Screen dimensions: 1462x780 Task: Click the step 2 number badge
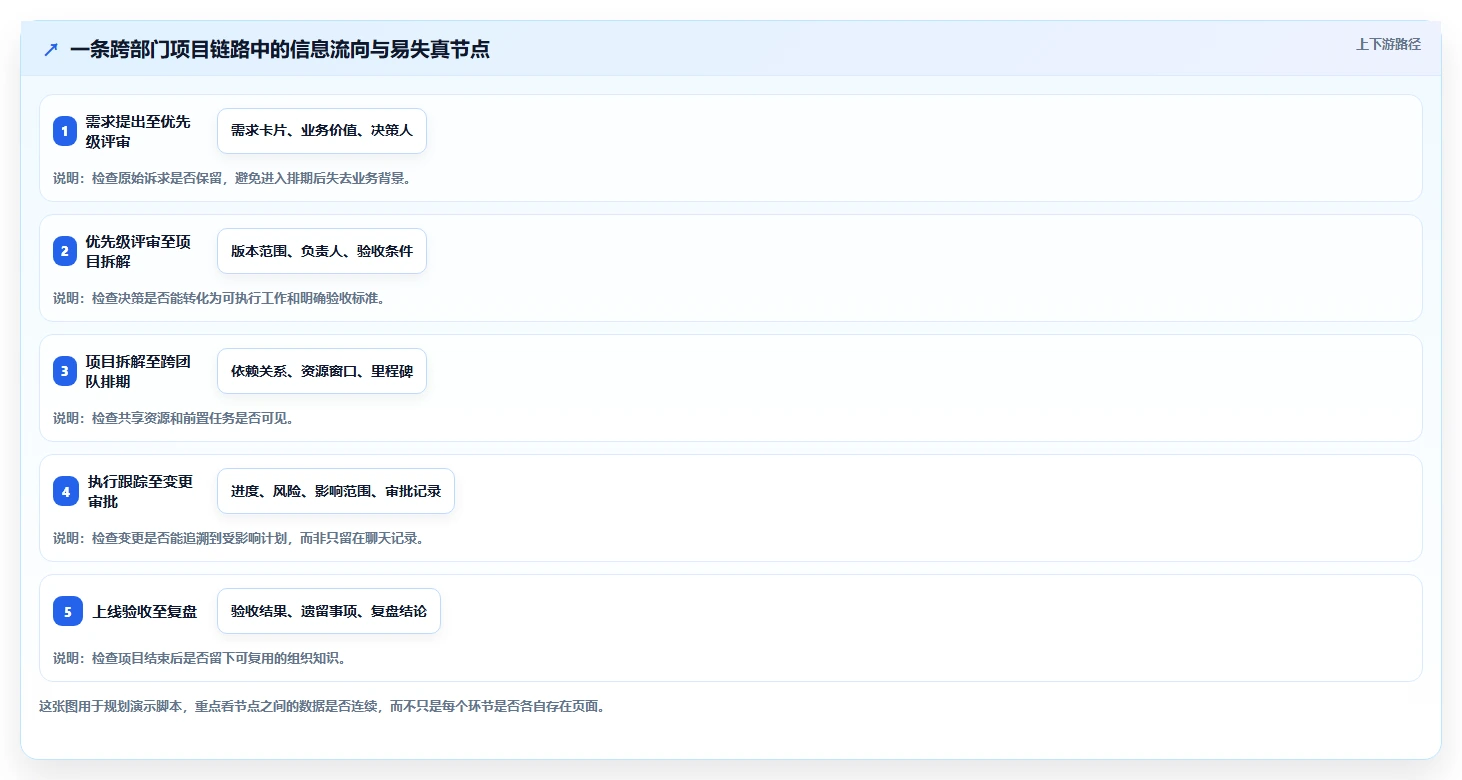tap(65, 251)
